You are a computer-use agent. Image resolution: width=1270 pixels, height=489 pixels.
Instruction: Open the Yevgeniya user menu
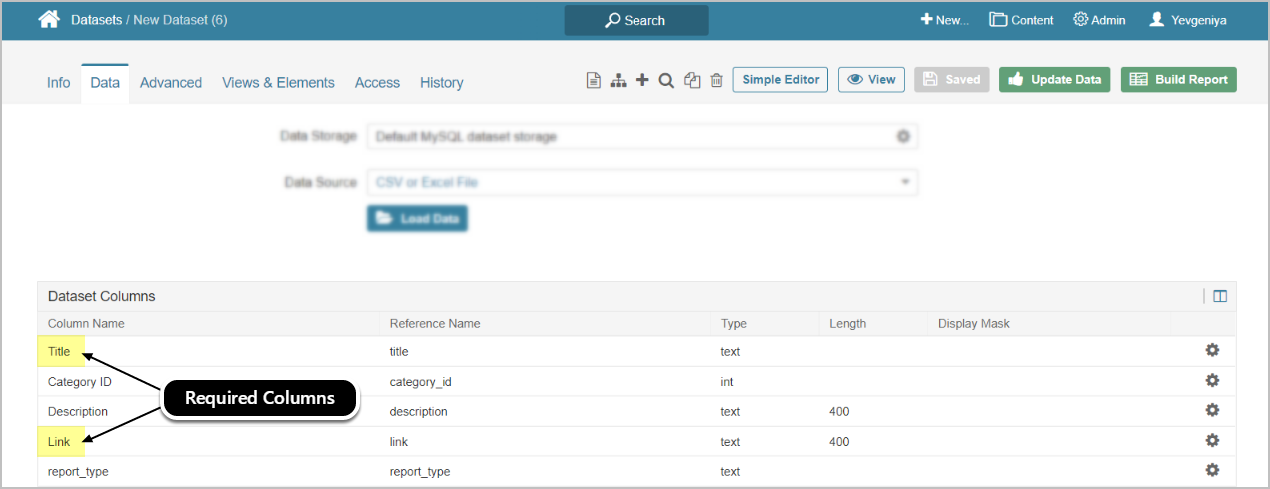(1187, 20)
